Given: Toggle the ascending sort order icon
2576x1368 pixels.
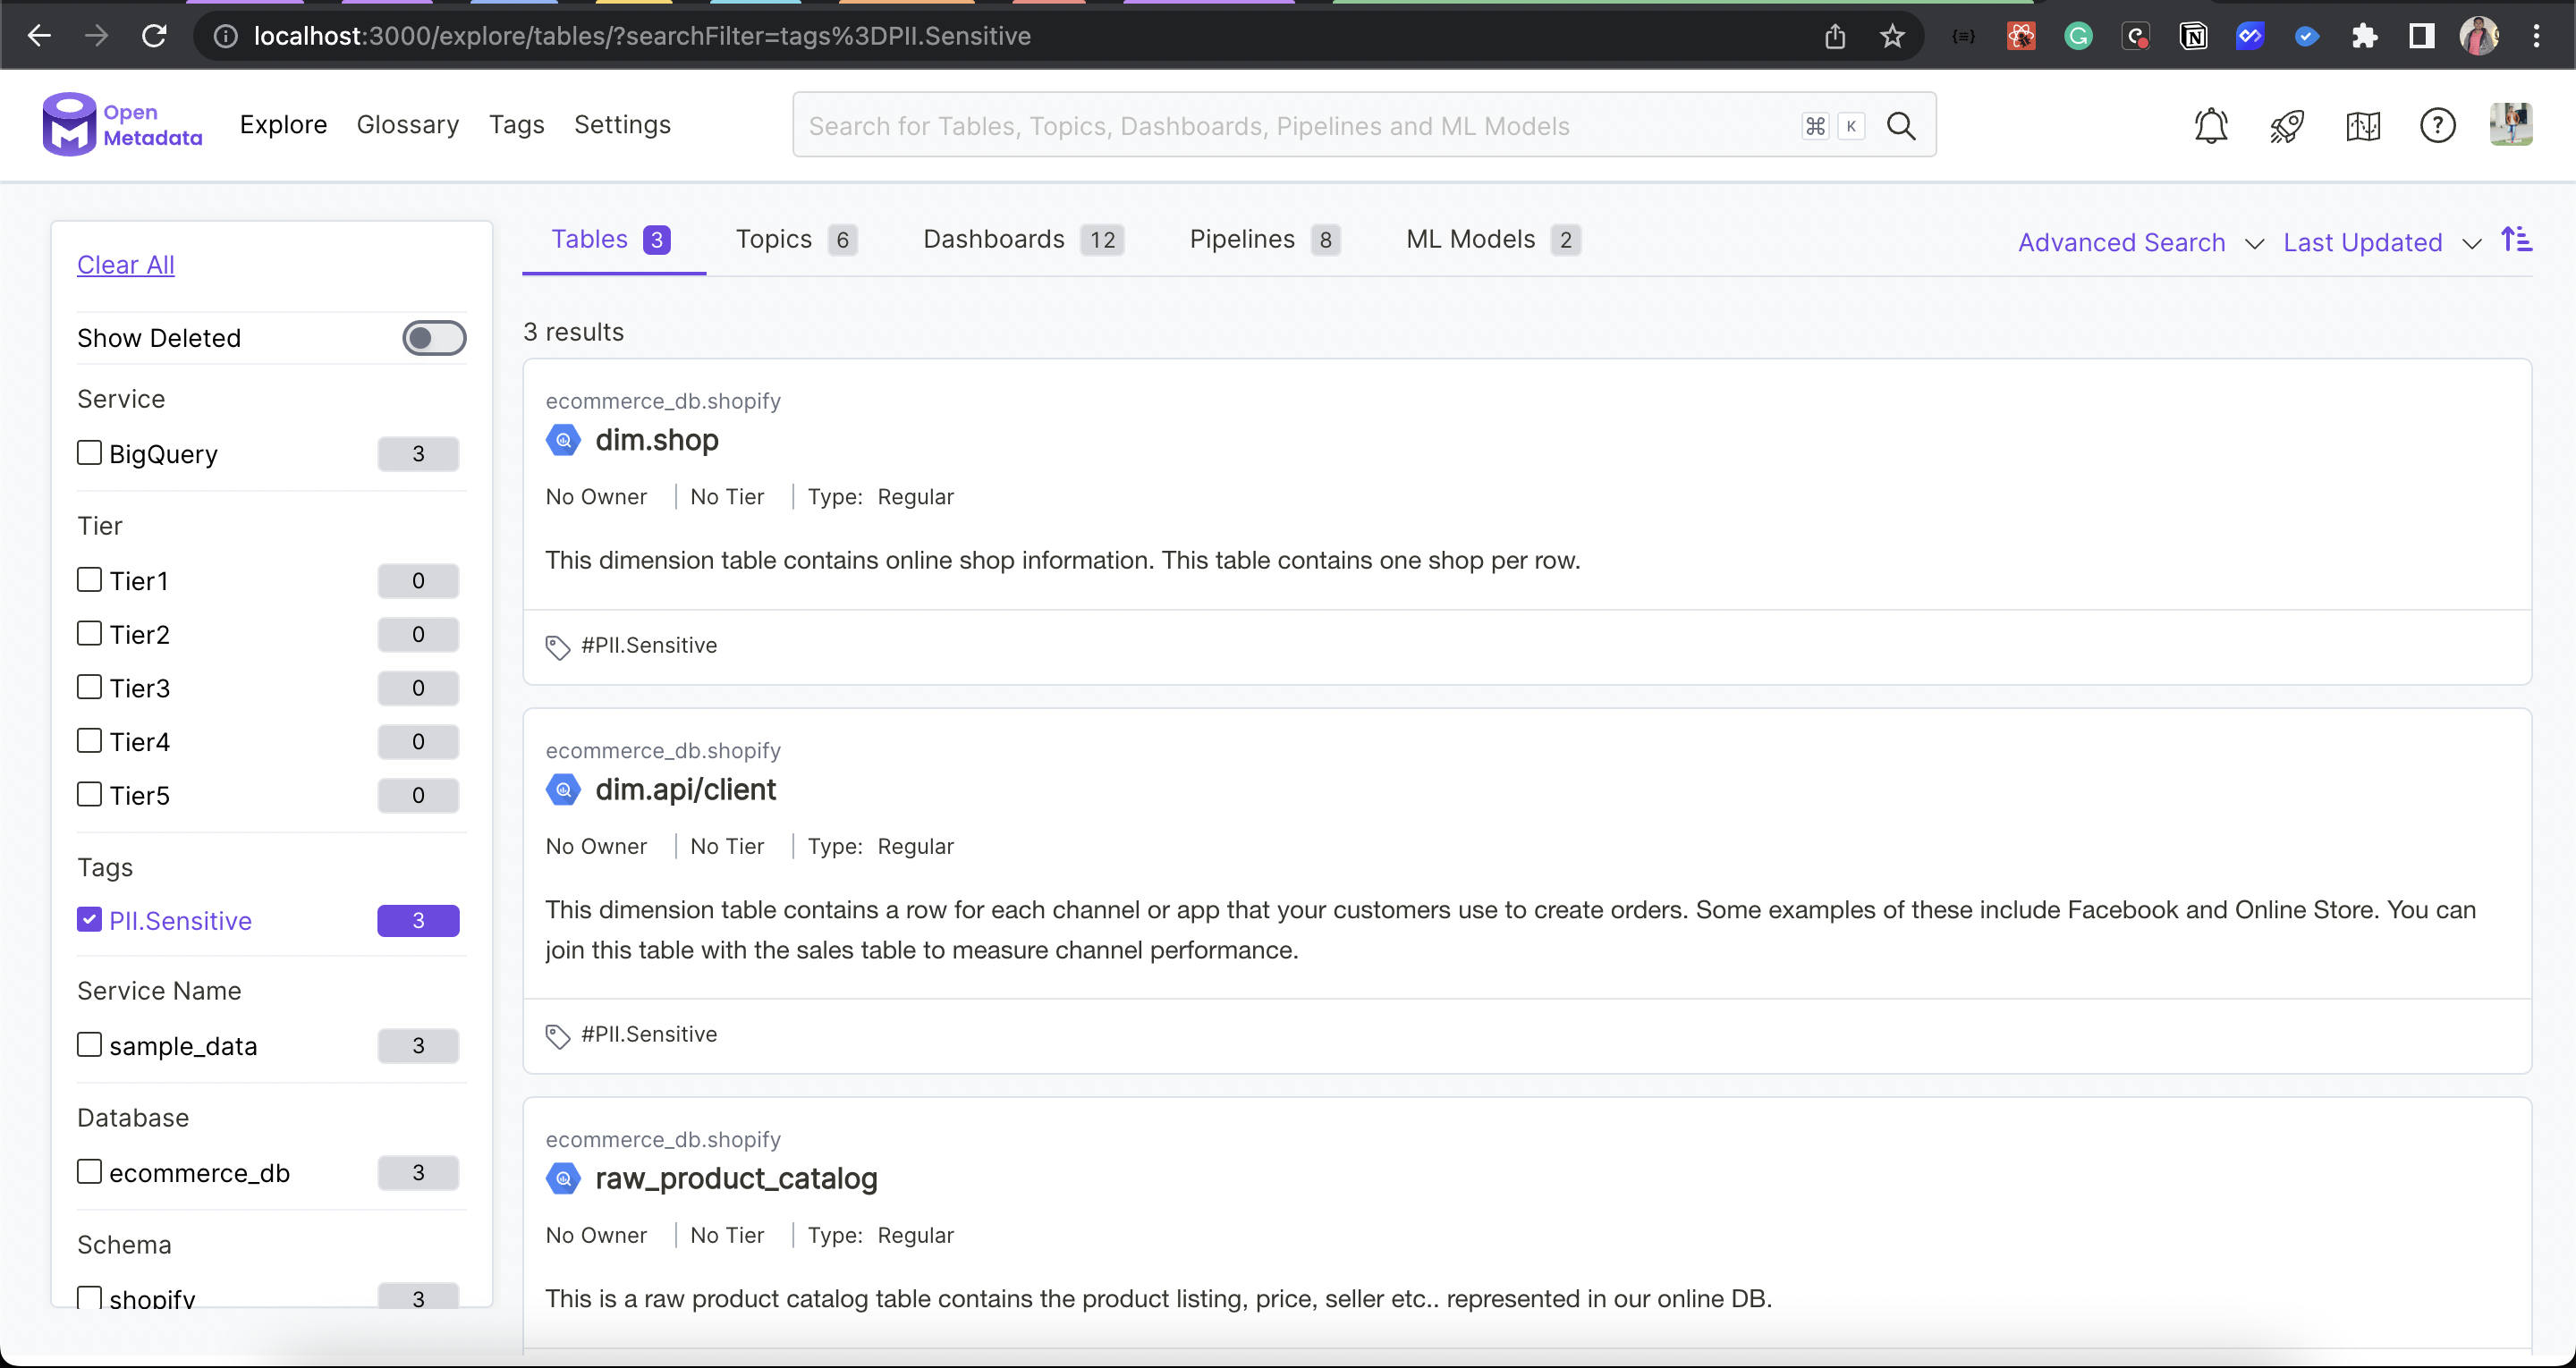Looking at the screenshot, I should pyautogui.click(x=2516, y=240).
